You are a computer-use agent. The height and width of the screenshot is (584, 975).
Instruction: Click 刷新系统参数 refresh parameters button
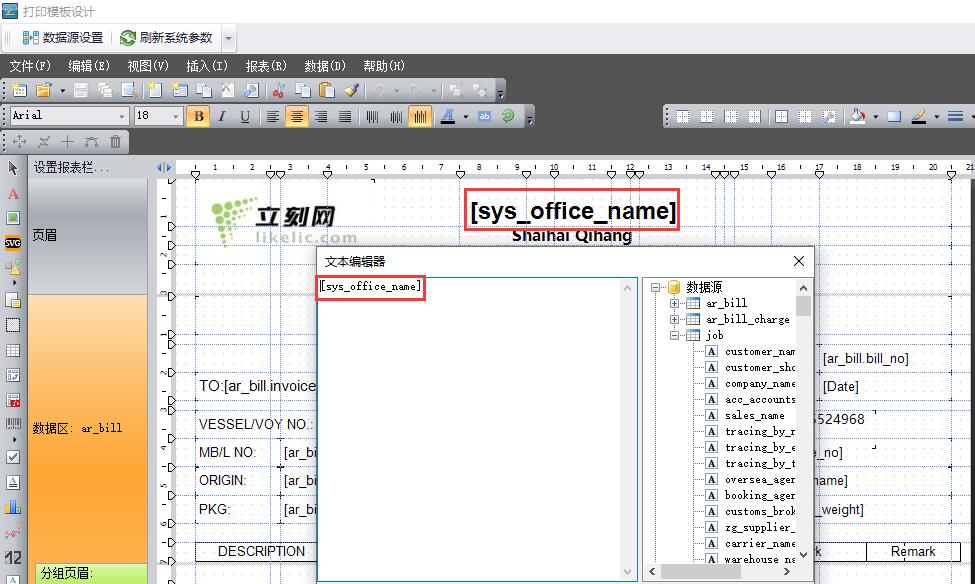point(167,38)
